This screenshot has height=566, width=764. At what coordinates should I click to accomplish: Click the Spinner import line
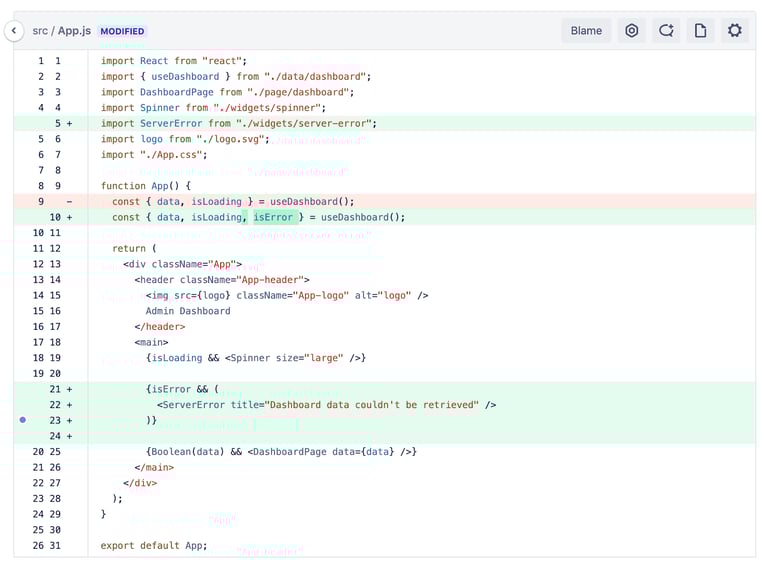213,108
